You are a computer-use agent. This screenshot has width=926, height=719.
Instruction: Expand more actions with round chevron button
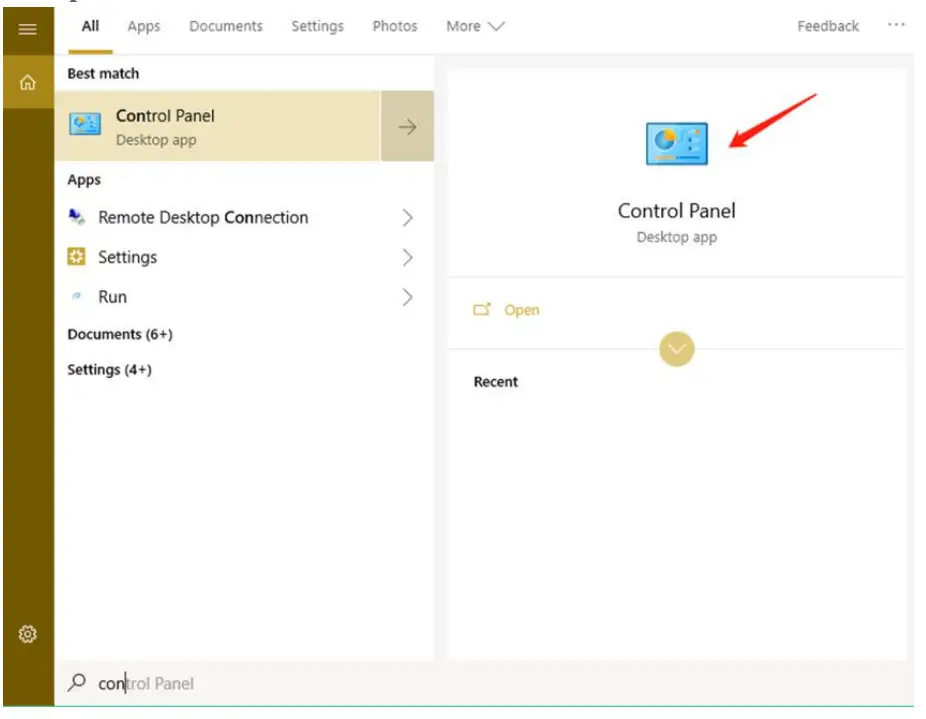pyautogui.click(x=677, y=349)
